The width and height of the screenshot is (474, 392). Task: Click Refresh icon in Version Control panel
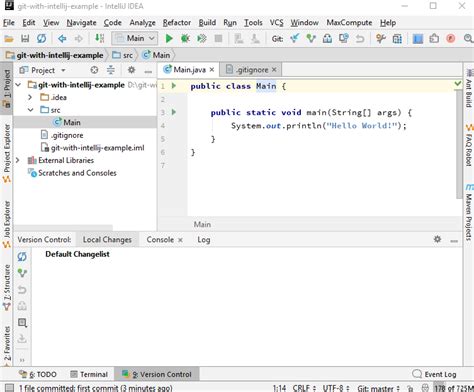[22, 257]
